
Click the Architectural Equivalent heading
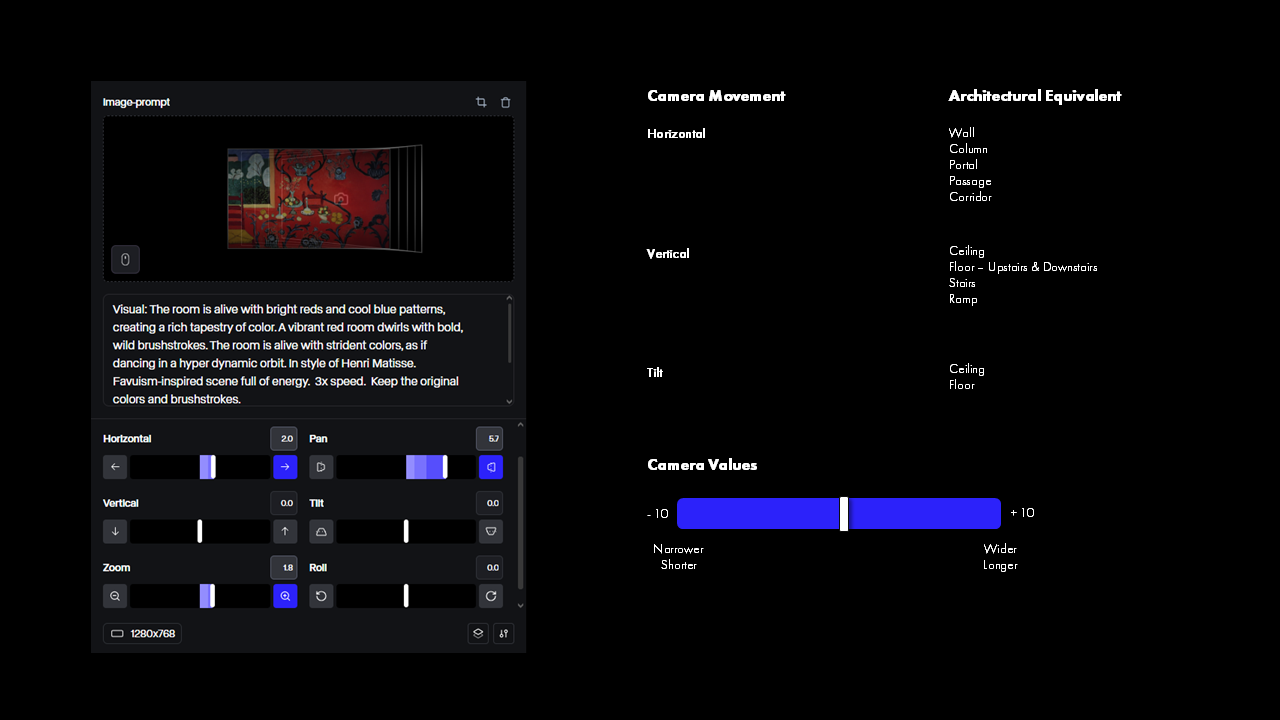point(1035,96)
